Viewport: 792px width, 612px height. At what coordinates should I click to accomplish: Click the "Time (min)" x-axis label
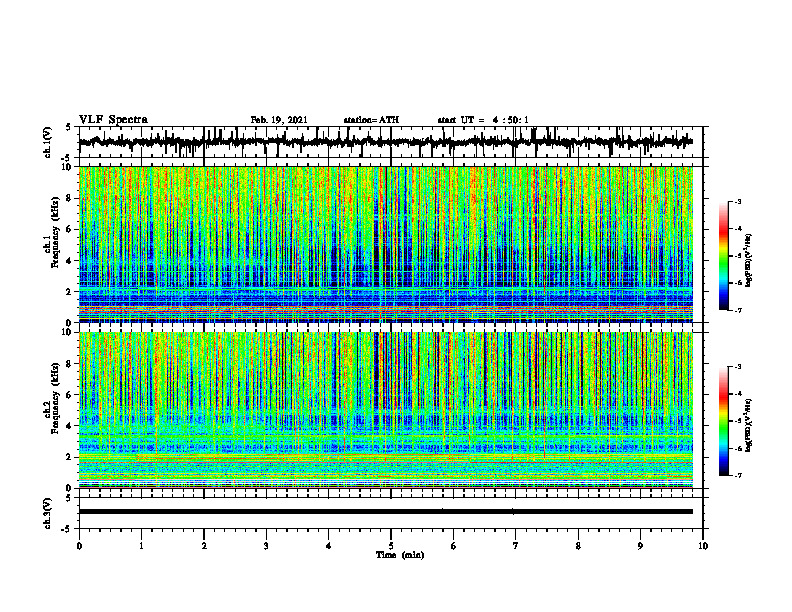coord(400,555)
